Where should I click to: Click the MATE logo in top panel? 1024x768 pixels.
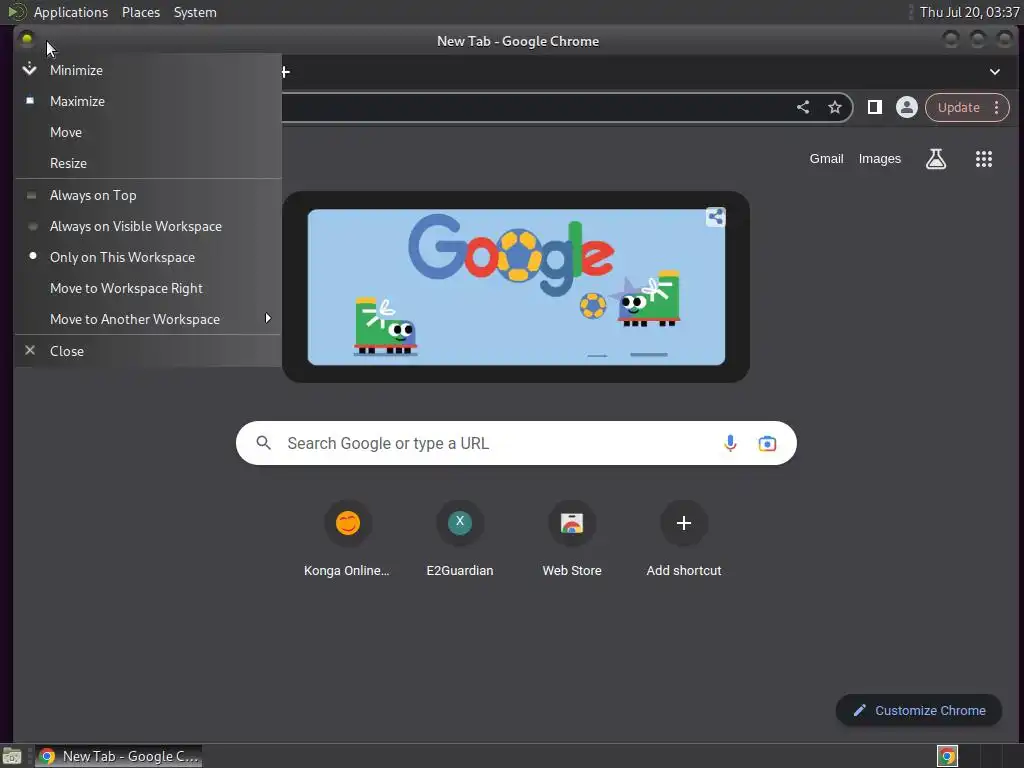coord(16,12)
